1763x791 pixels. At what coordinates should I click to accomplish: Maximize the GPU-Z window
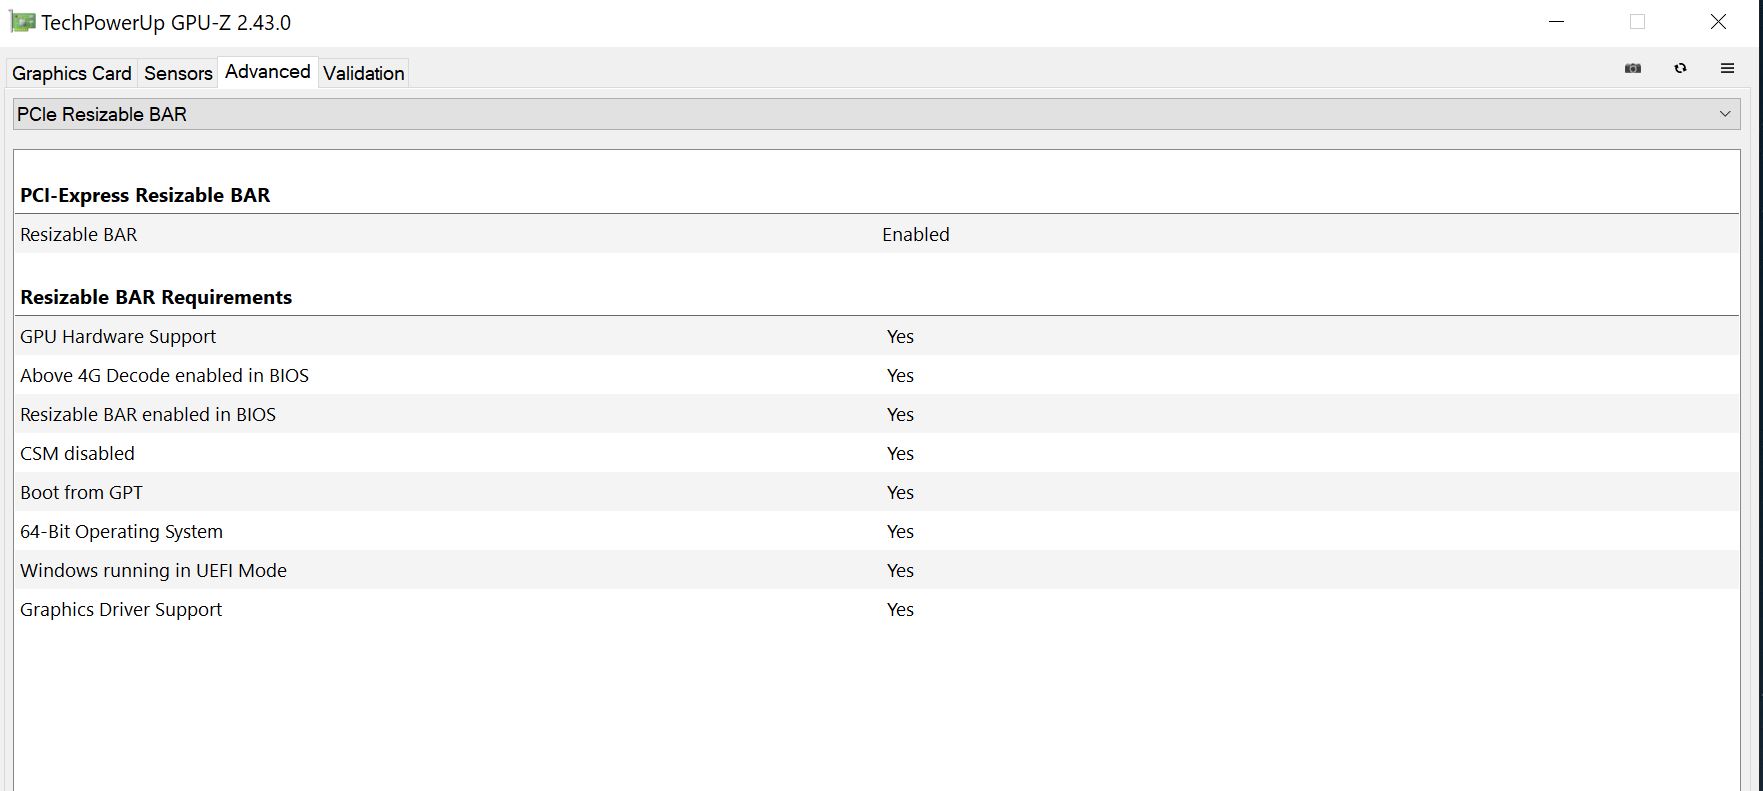[x=1637, y=22]
